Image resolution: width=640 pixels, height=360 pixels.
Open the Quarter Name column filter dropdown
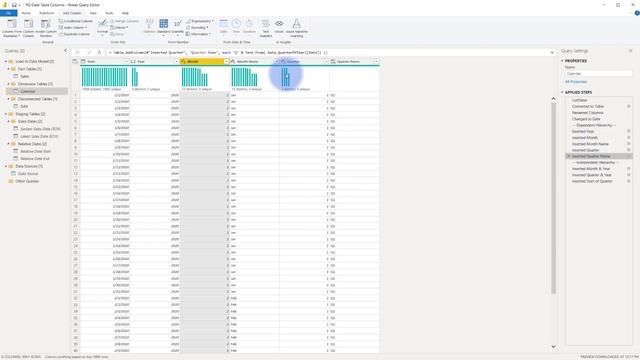[376, 62]
